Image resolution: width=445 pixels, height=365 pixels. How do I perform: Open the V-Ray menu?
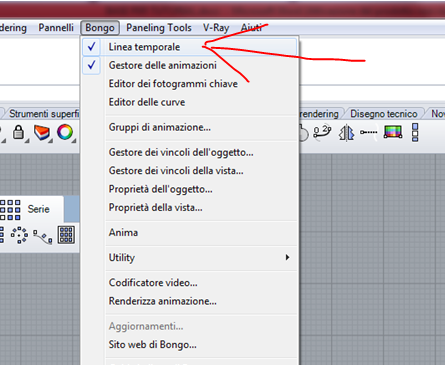[216, 28]
